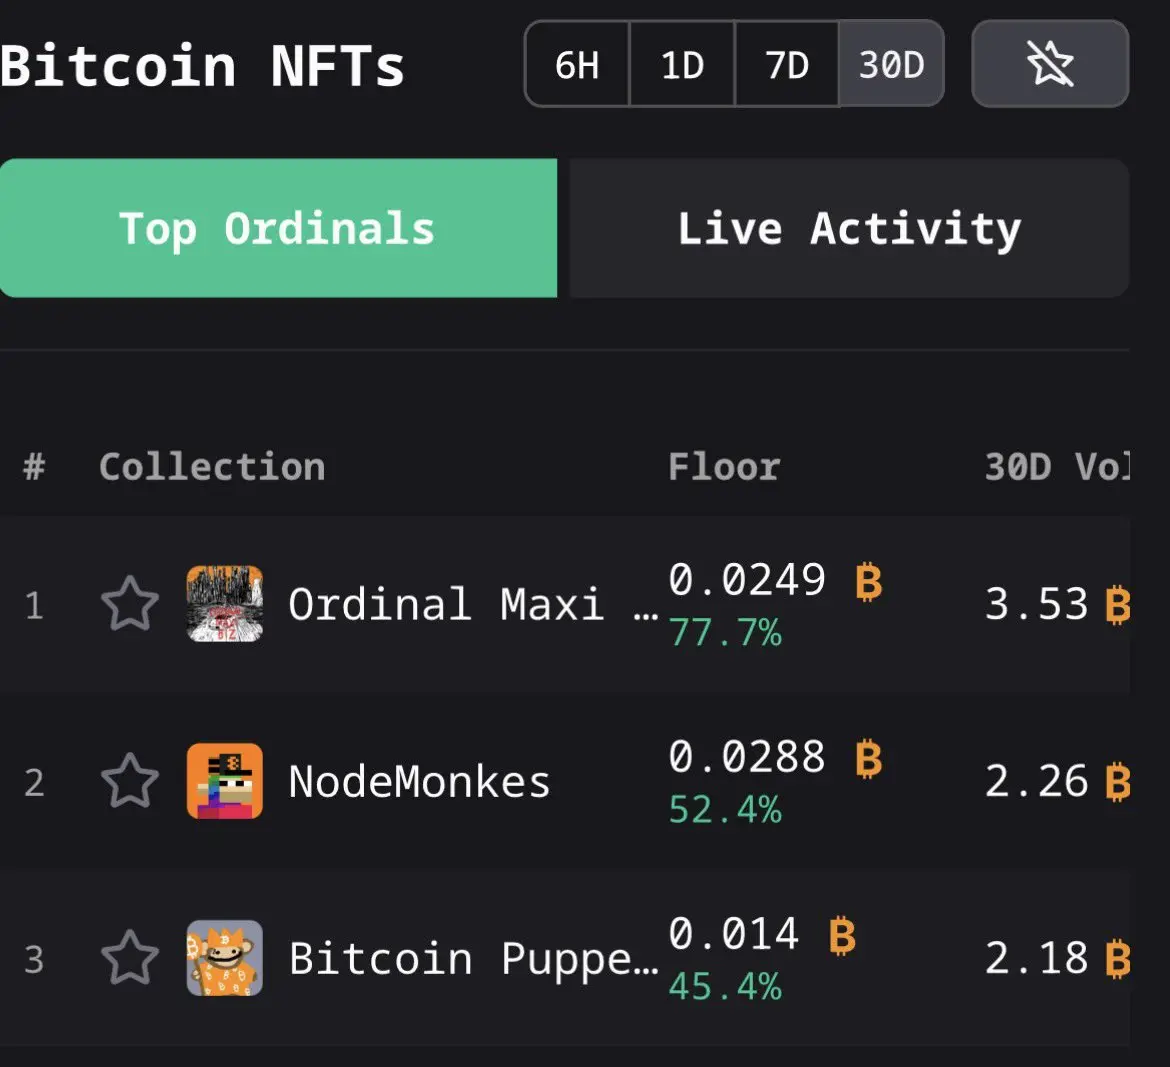Screen dimensions: 1170x1067
Task: Sort by 30D Vol column header
Action: (1056, 466)
